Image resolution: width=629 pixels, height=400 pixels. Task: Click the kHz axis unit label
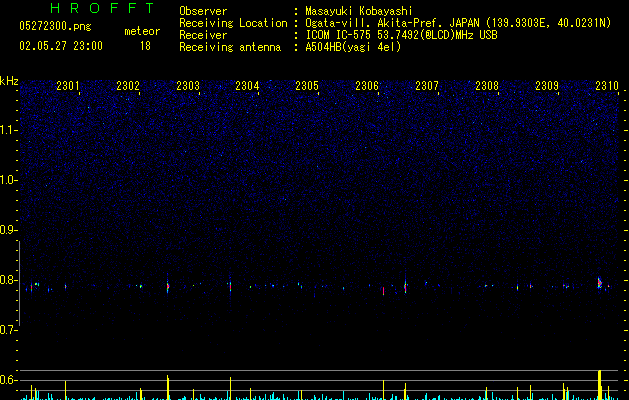tap(9, 81)
